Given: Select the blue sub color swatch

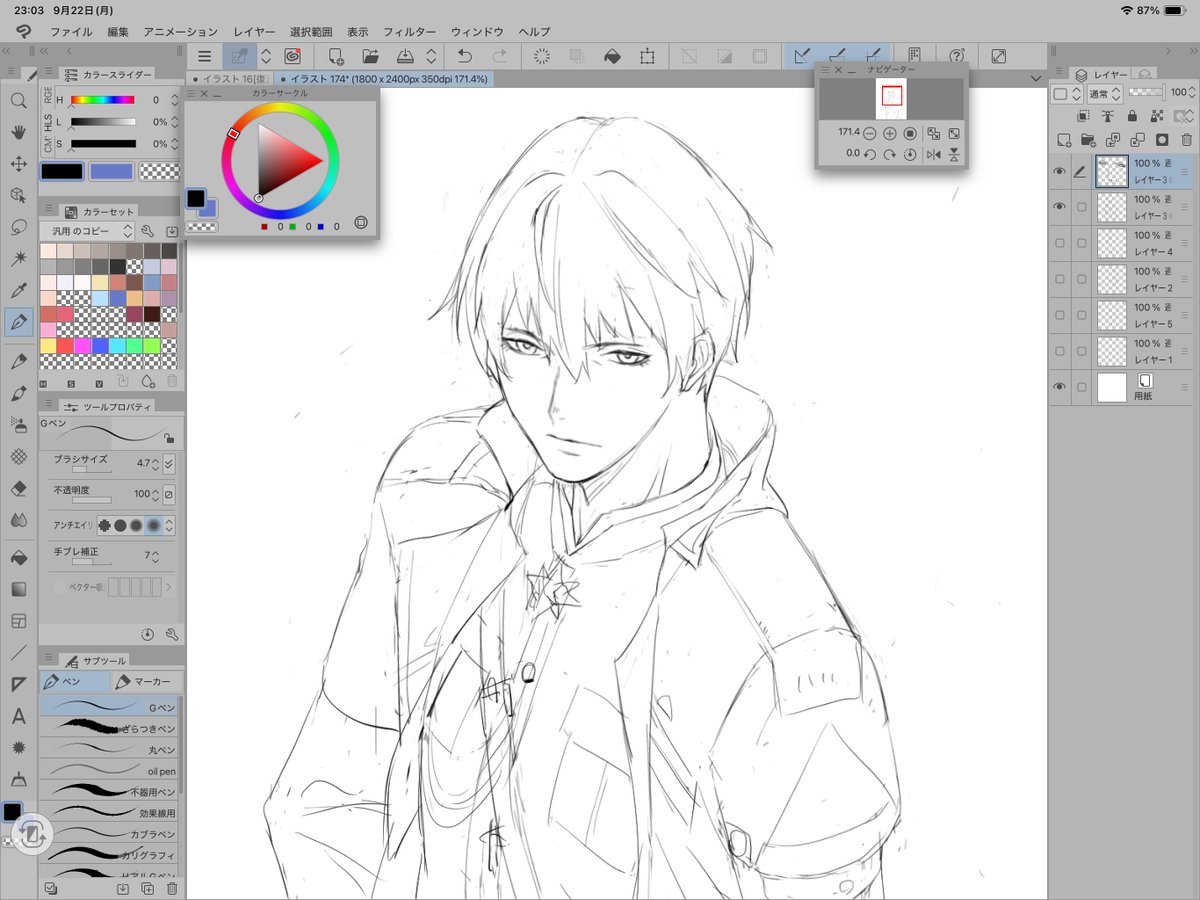Looking at the screenshot, I should [112, 171].
